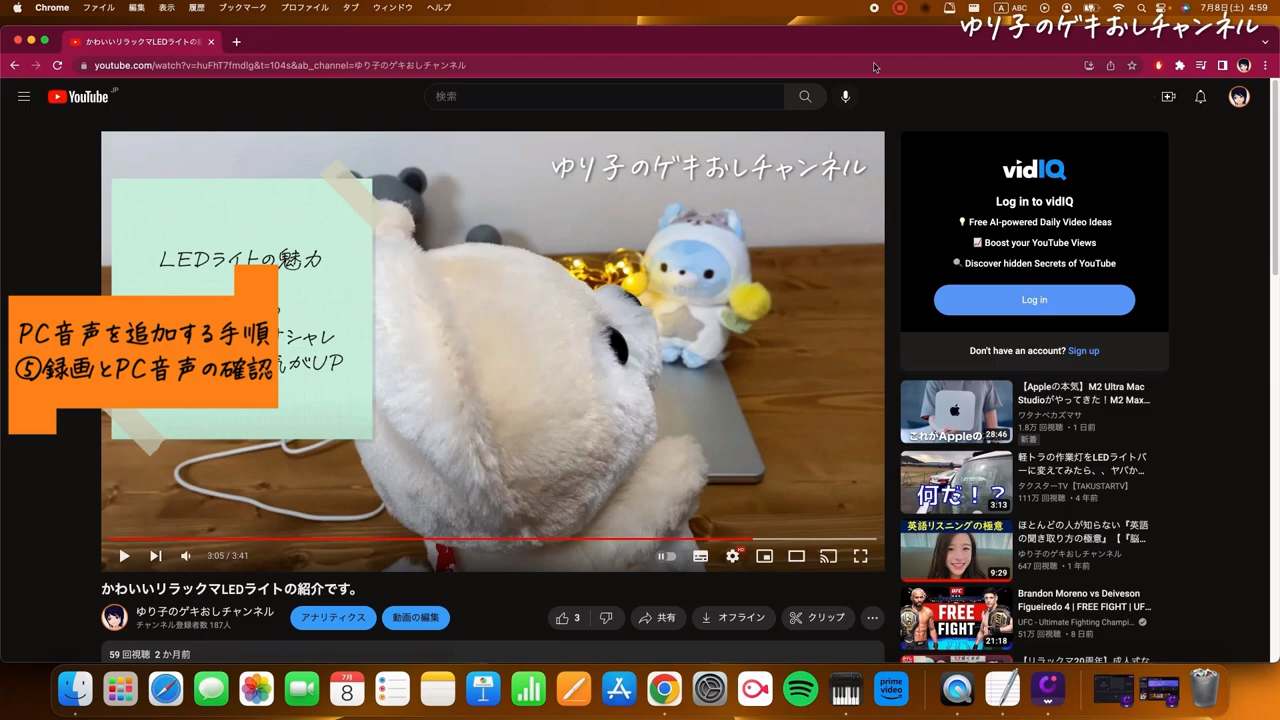Cast video with Play on TV icon
This screenshot has width=1280, height=720.
point(829,556)
